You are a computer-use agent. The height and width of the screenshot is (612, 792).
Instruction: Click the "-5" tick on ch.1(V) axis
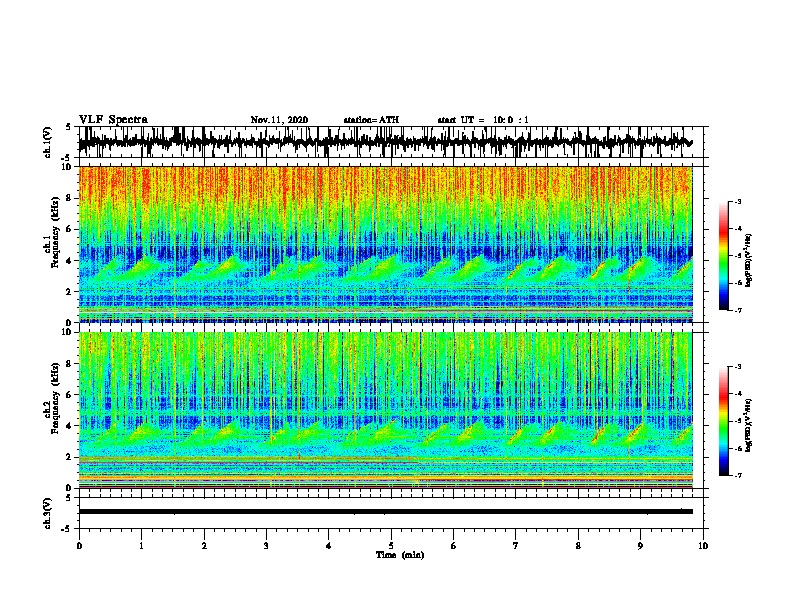(67, 157)
